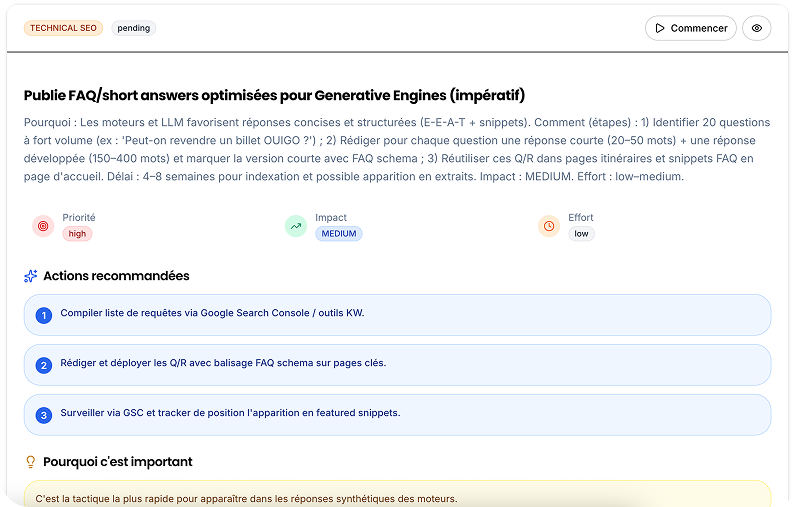Toggle the eye visibility button
Image resolution: width=800 pixels, height=507 pixels.
point(756,28)
